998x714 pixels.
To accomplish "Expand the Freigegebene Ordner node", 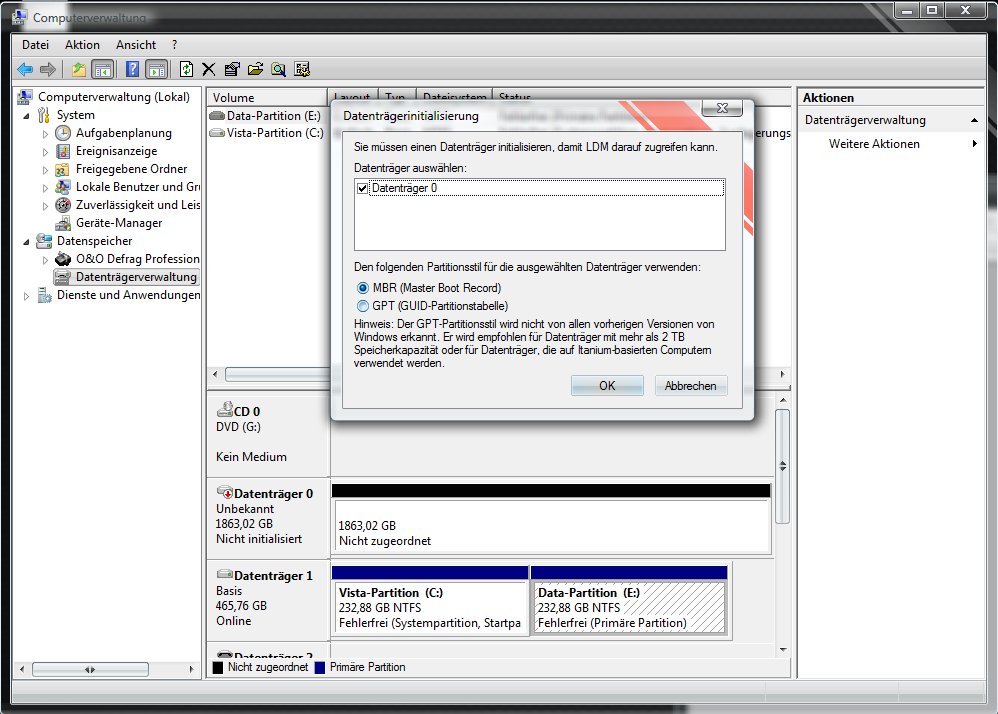I will point(45,170).
